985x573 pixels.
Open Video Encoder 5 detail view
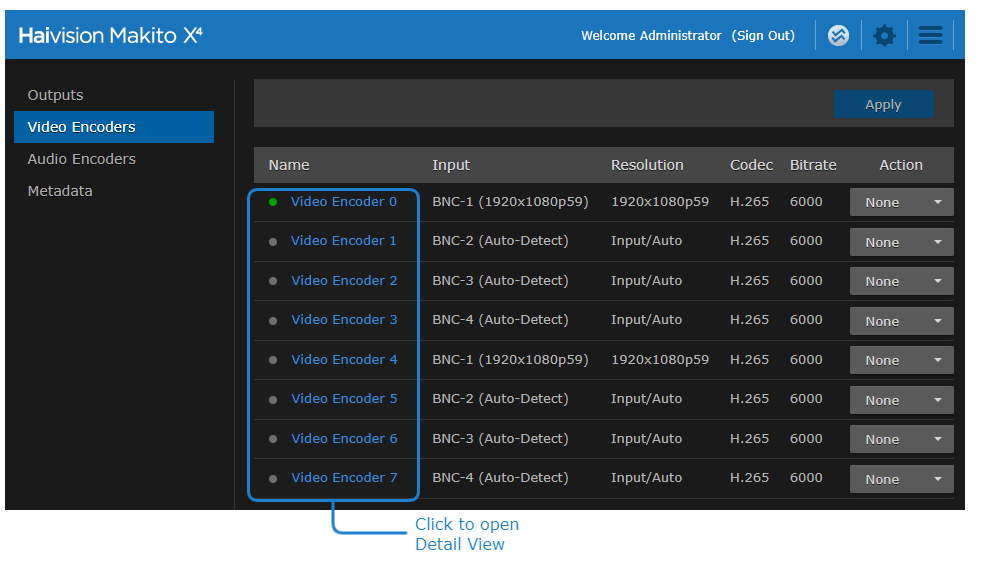344,399
